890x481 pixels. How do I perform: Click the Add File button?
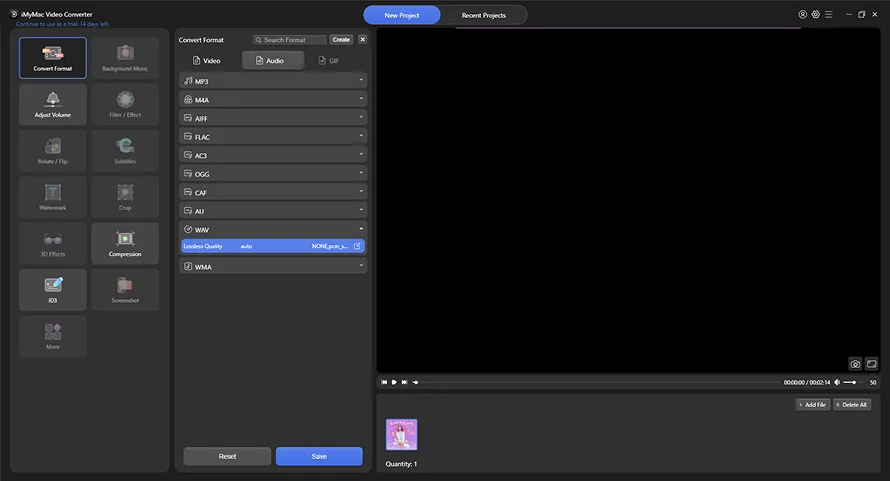coord(813,404)
